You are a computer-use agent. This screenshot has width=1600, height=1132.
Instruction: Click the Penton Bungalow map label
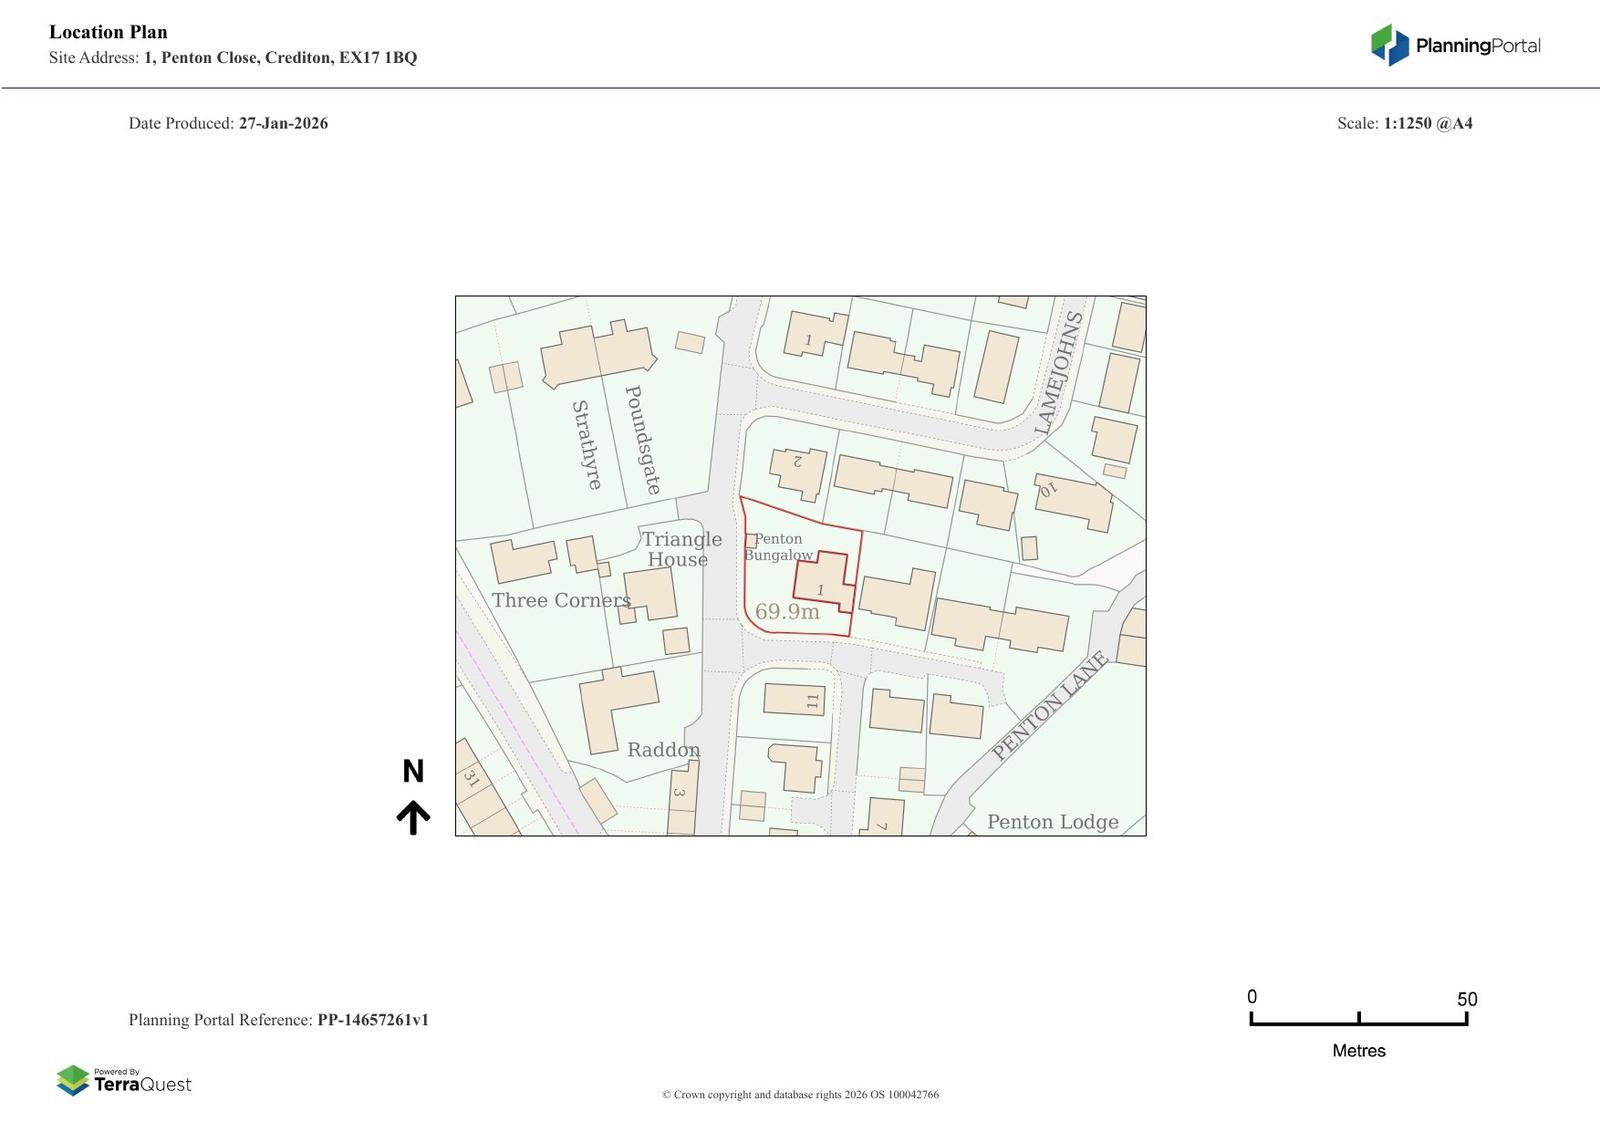pos(778,547)
